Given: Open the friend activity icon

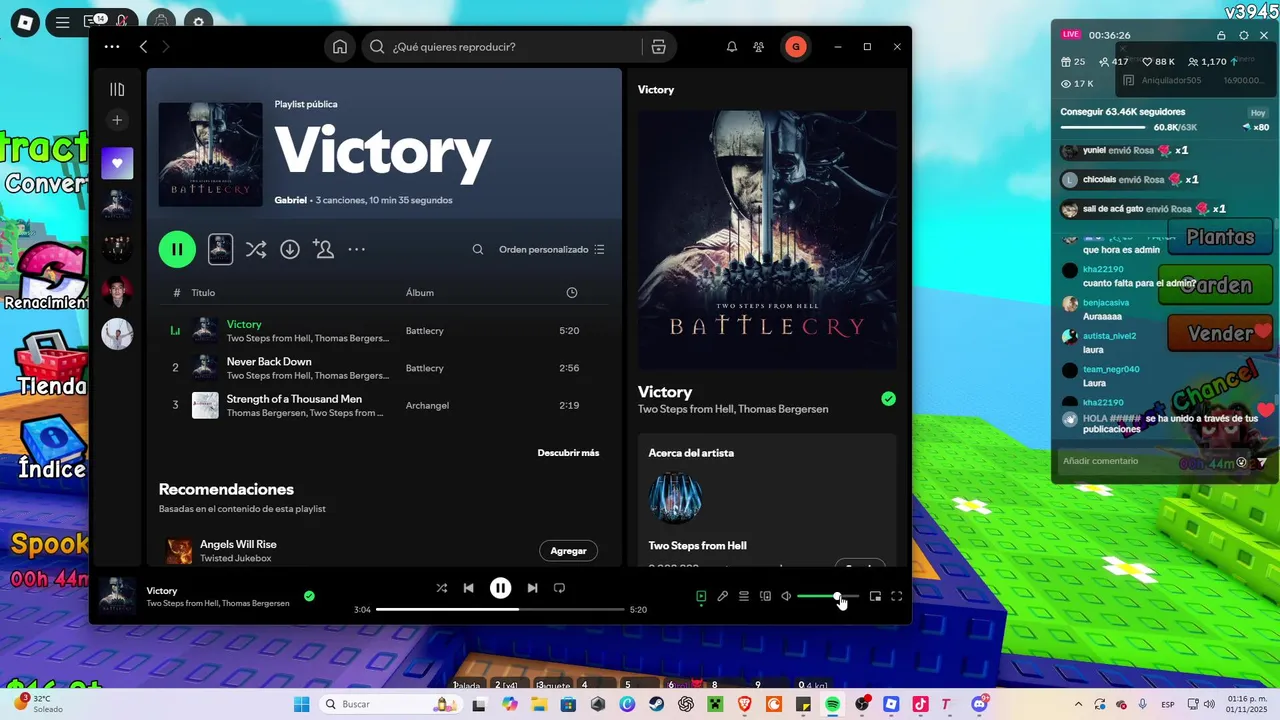Looking at the screenshot, I should [x=759, y=47].
